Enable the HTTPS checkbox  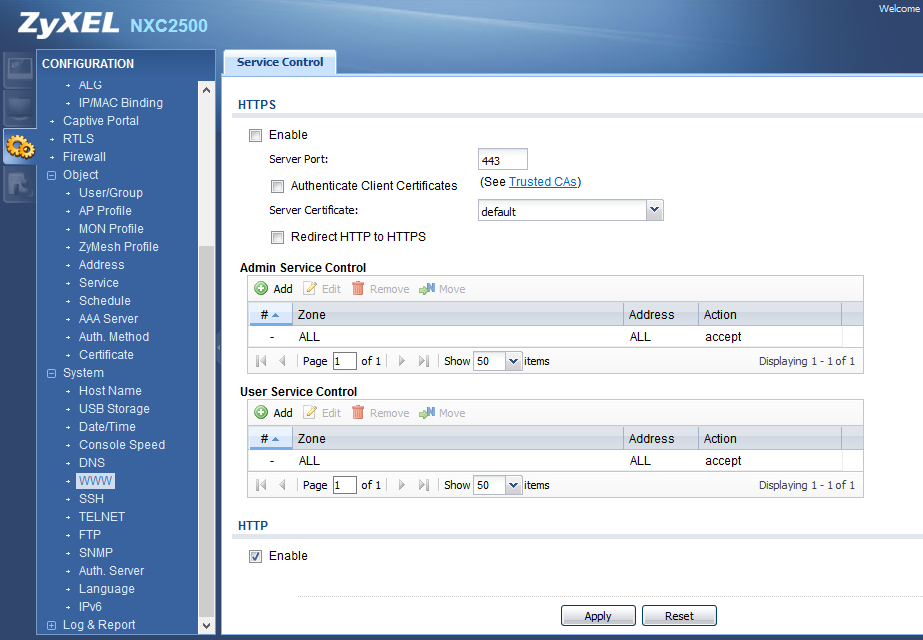pyautogui.click(x=255, y=135)
